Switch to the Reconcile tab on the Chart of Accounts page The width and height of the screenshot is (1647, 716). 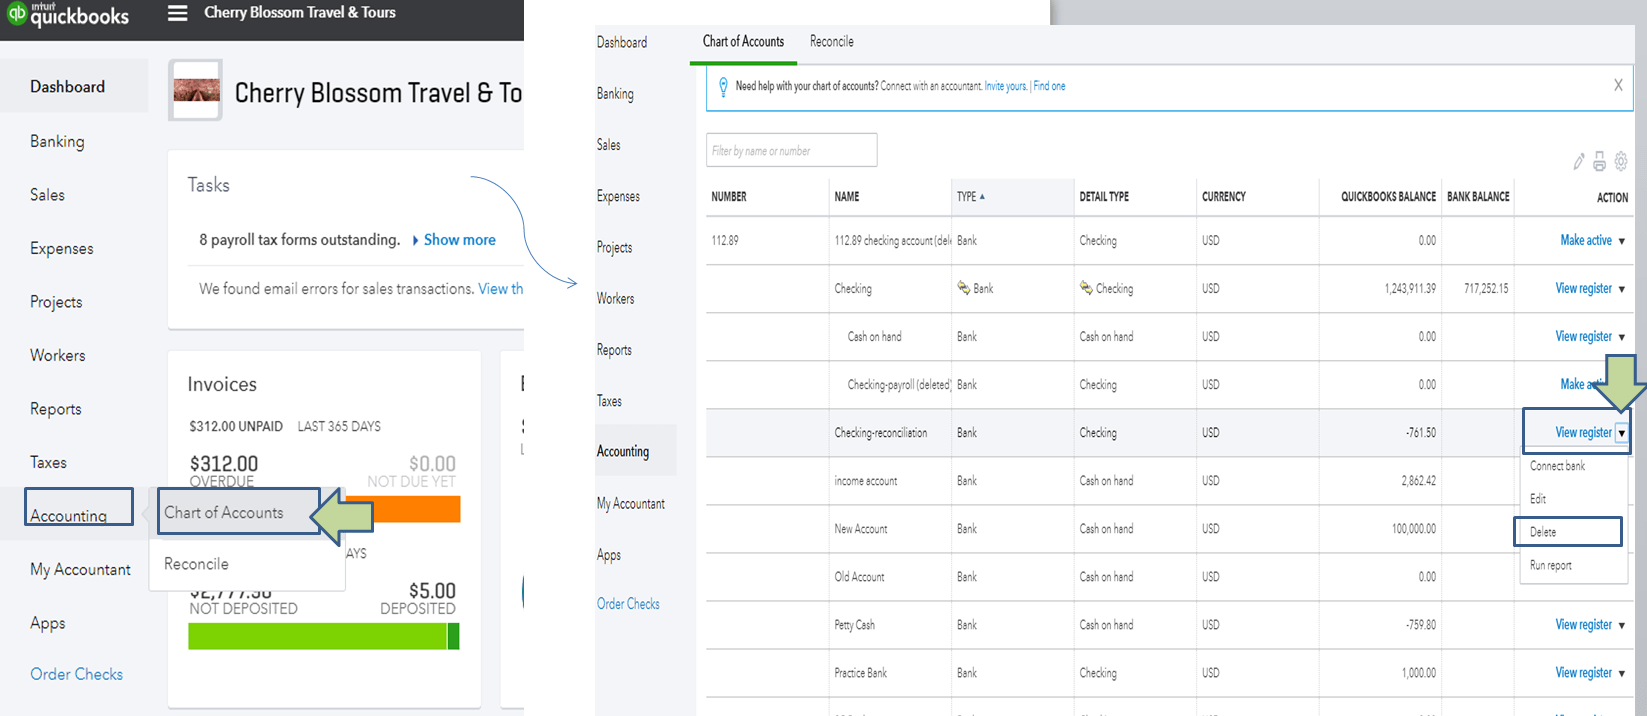pyautogui.click(x=831, y=41)
